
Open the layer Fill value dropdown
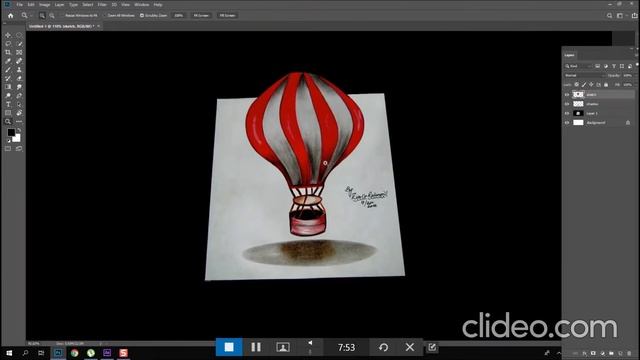point(628,84)
